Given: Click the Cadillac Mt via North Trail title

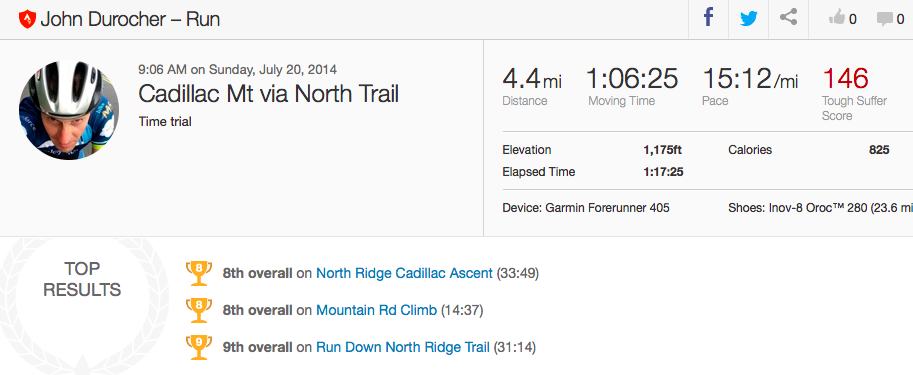Looking at the screenshot, I should [x=268, y=94].
